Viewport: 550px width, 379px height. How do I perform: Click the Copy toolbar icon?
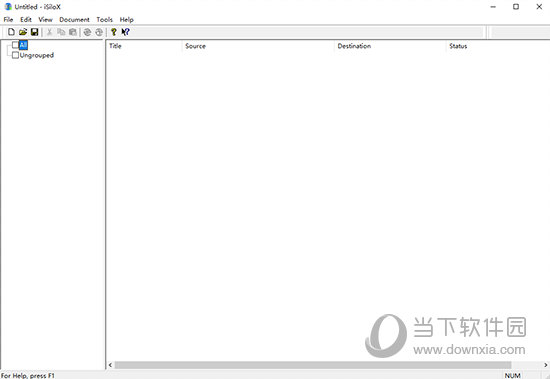(61, 32)
